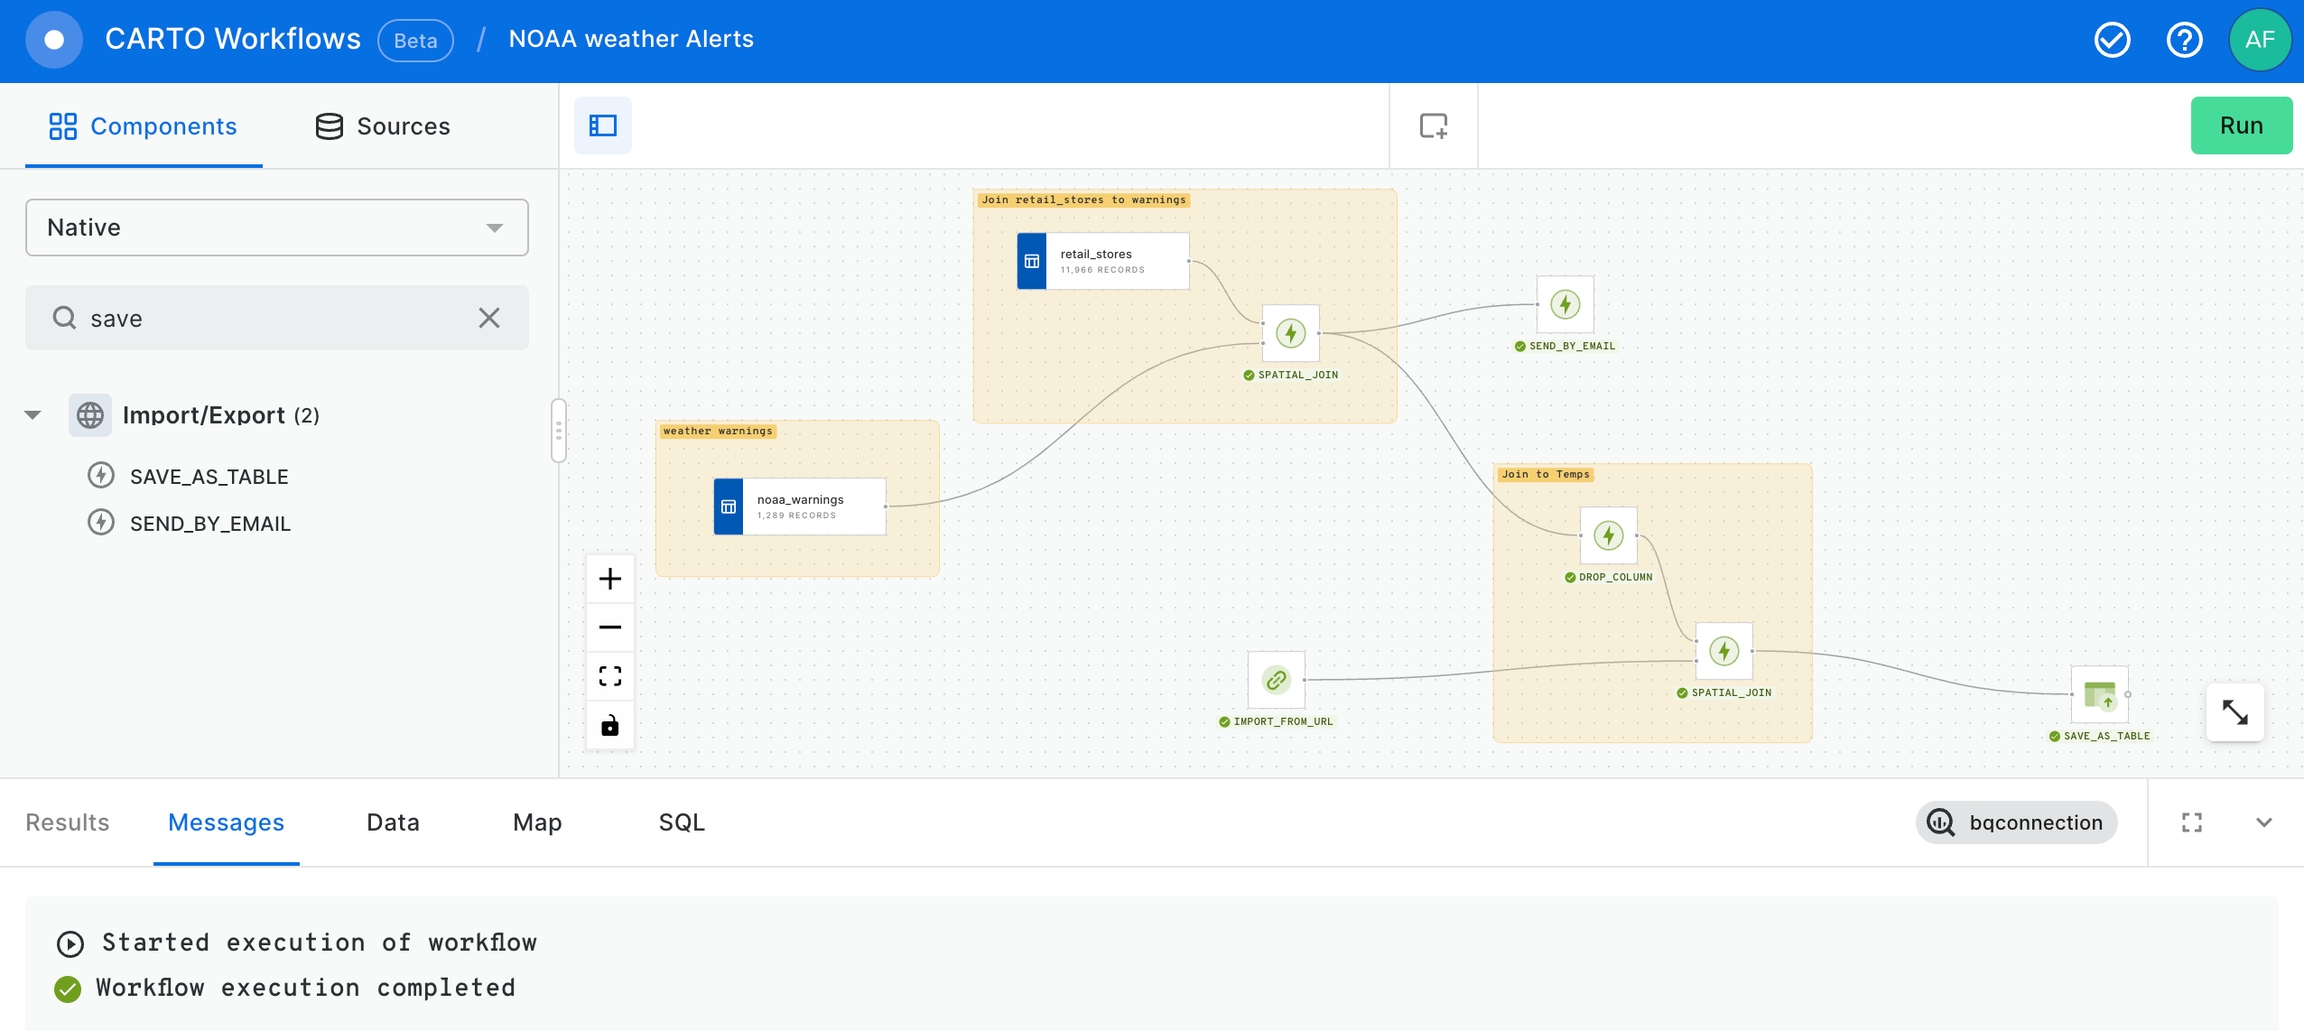Select the noaa_warnings source node
The width and height of the screenshot is (2304, 1031).
point(800,506)
